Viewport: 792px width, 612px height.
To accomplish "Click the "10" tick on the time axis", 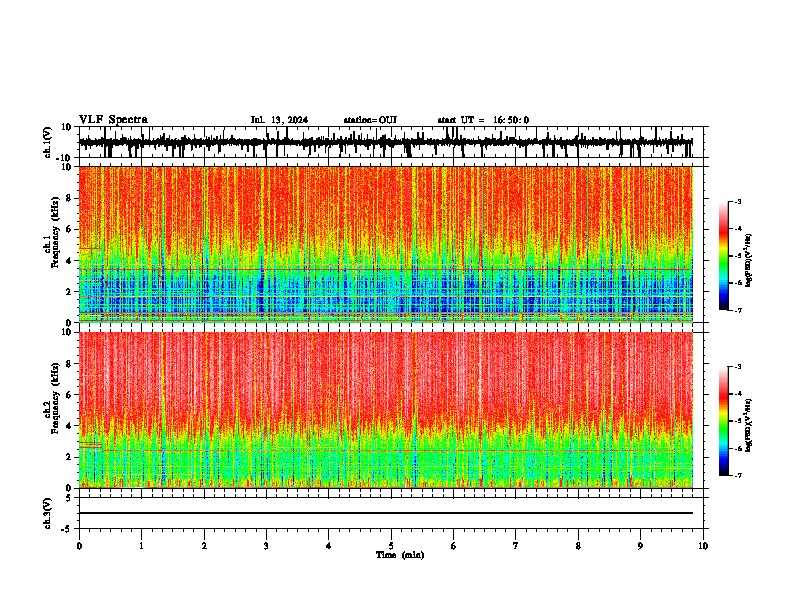I will pos(703,546).
